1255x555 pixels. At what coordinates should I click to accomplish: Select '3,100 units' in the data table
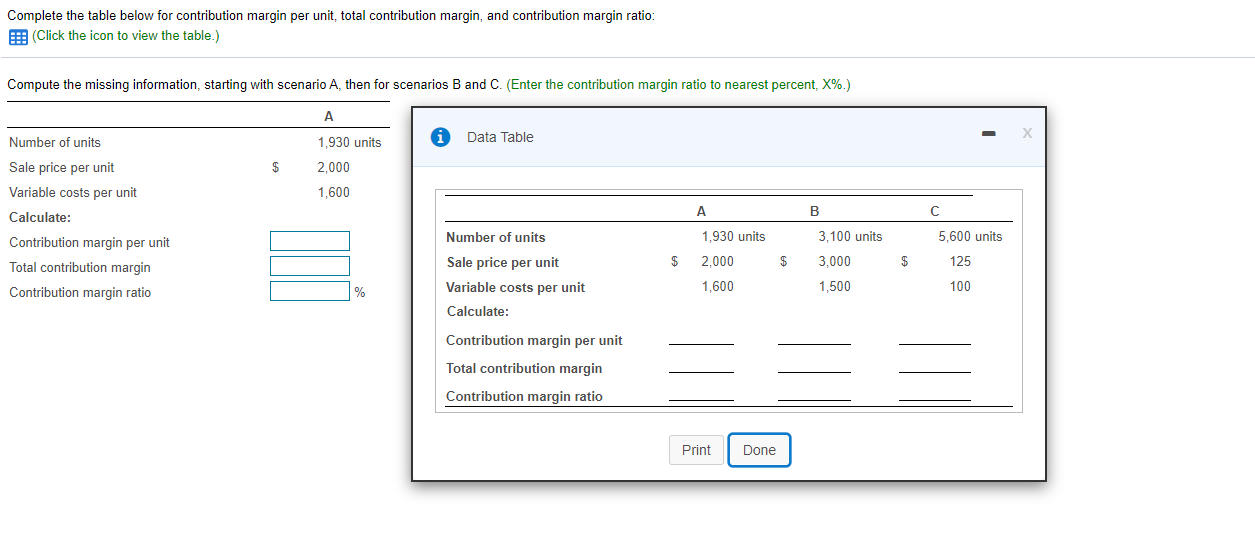pos(850,237)
